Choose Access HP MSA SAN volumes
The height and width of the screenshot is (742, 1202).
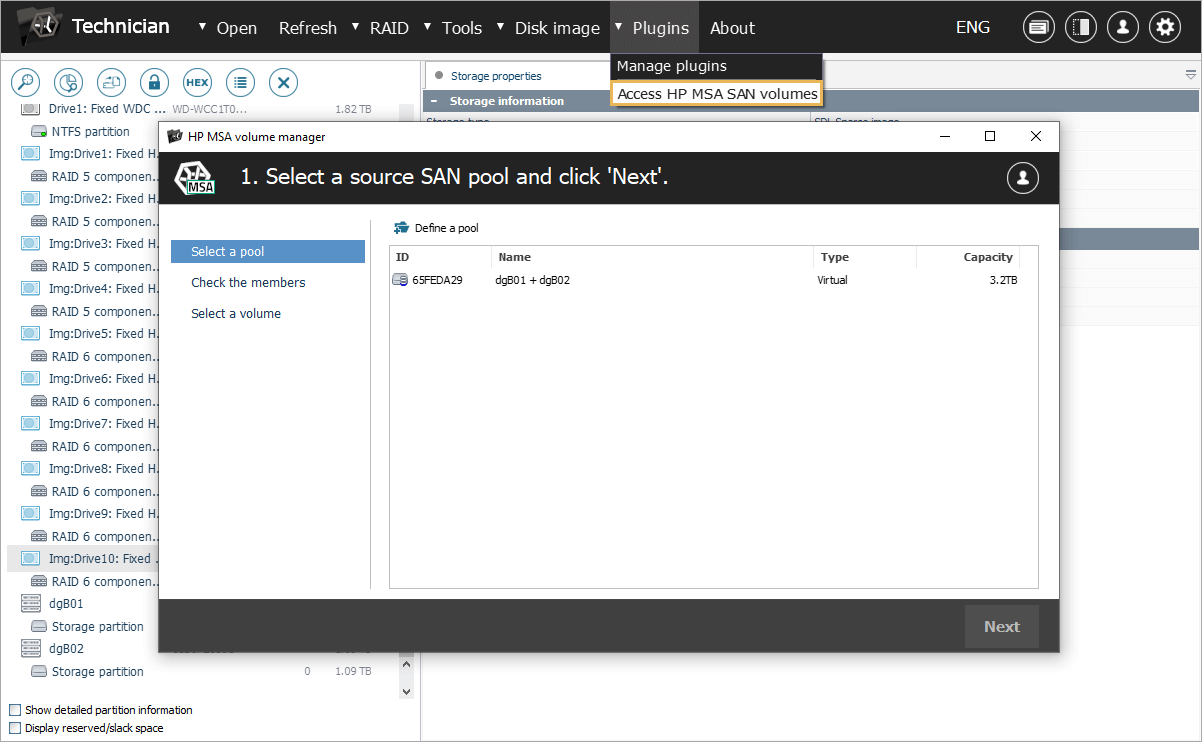click(717, 94)
